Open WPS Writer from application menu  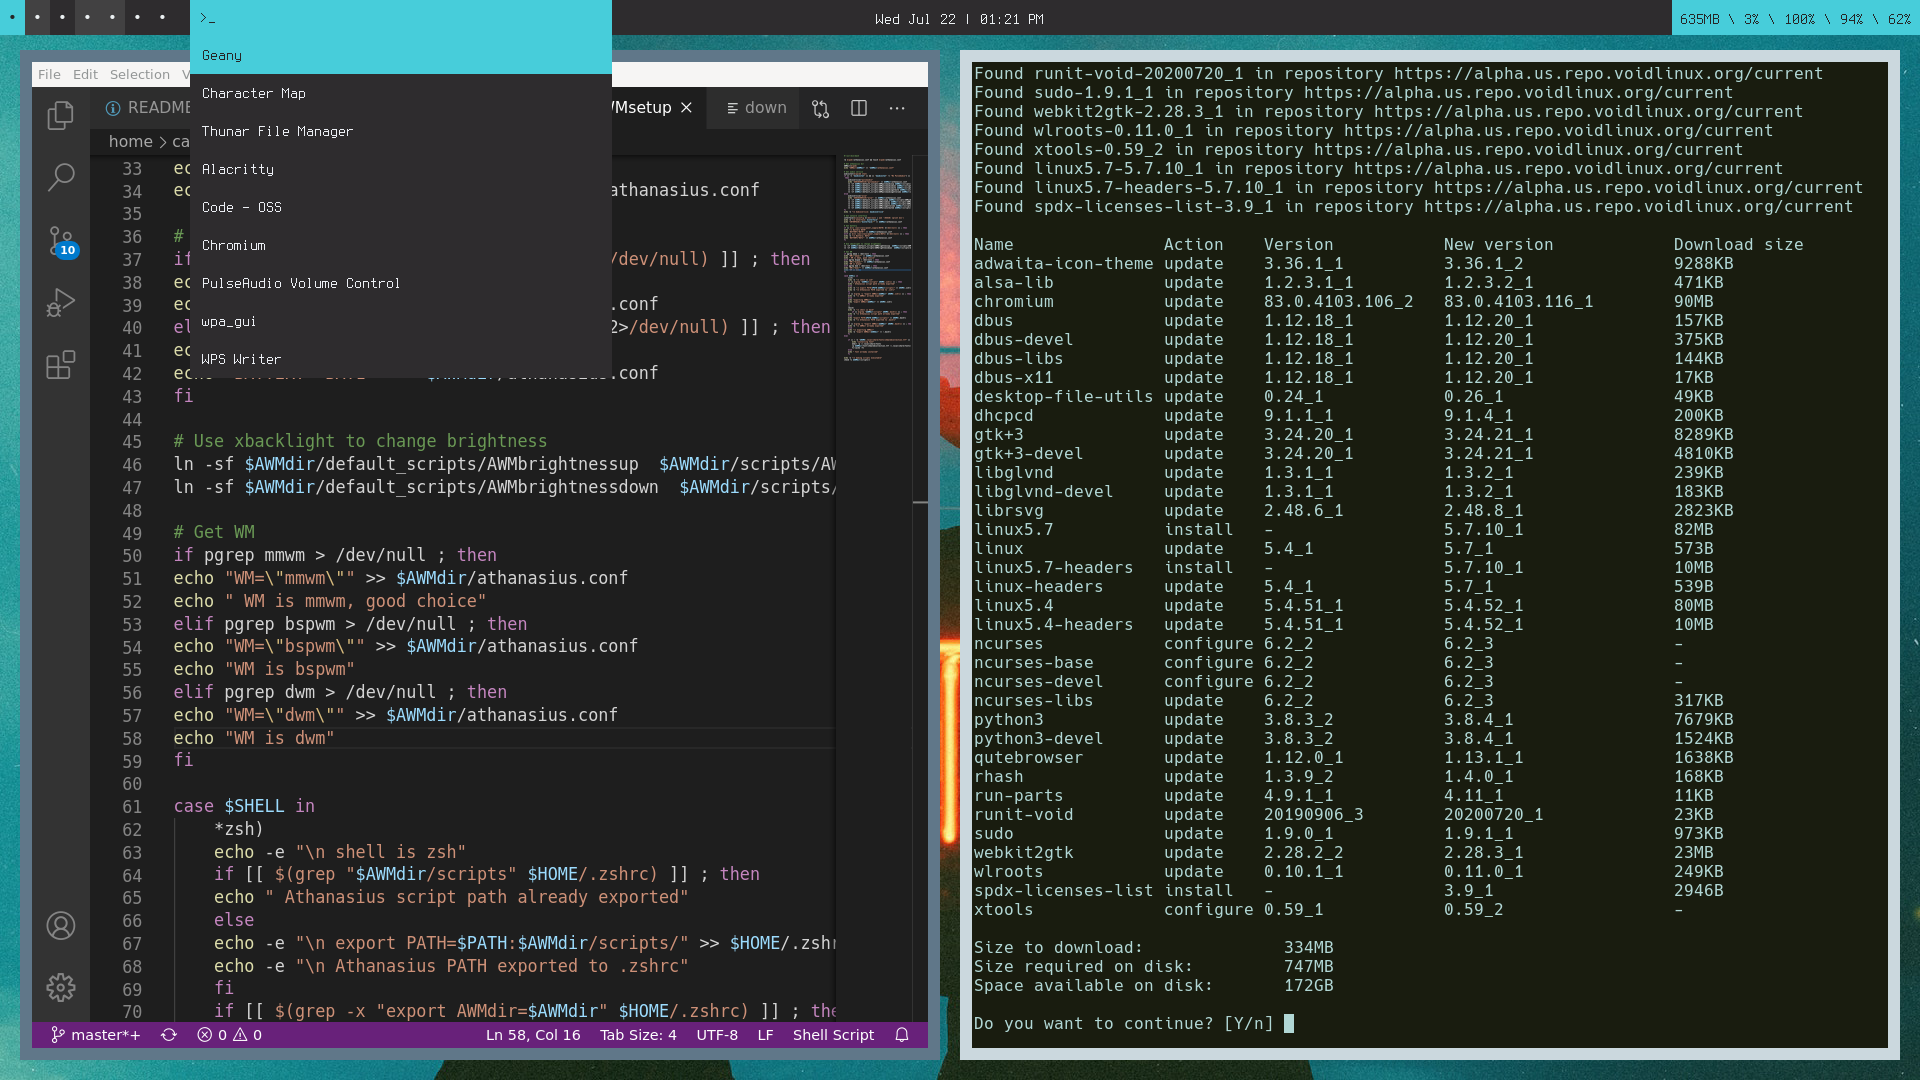(240, 357)
